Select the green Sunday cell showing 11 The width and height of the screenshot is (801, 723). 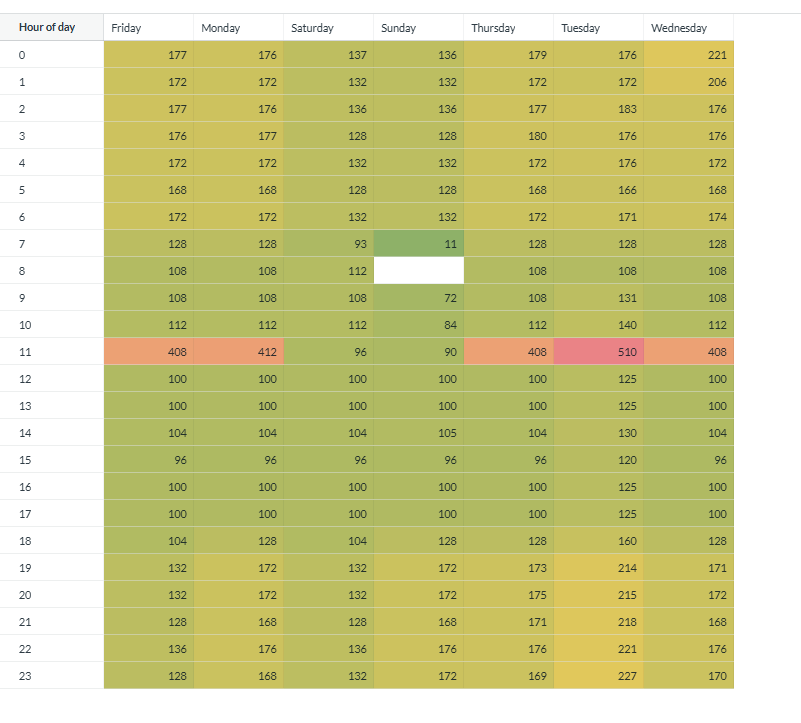(x=418, y=244)
